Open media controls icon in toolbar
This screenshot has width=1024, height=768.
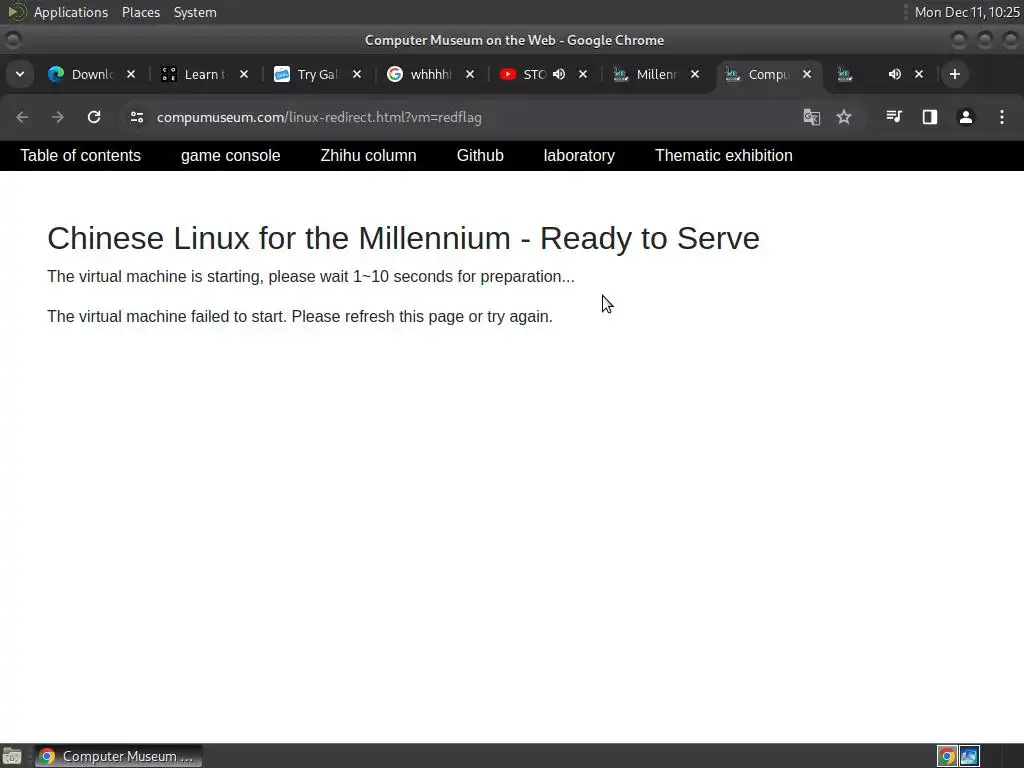tap(894, 117)
